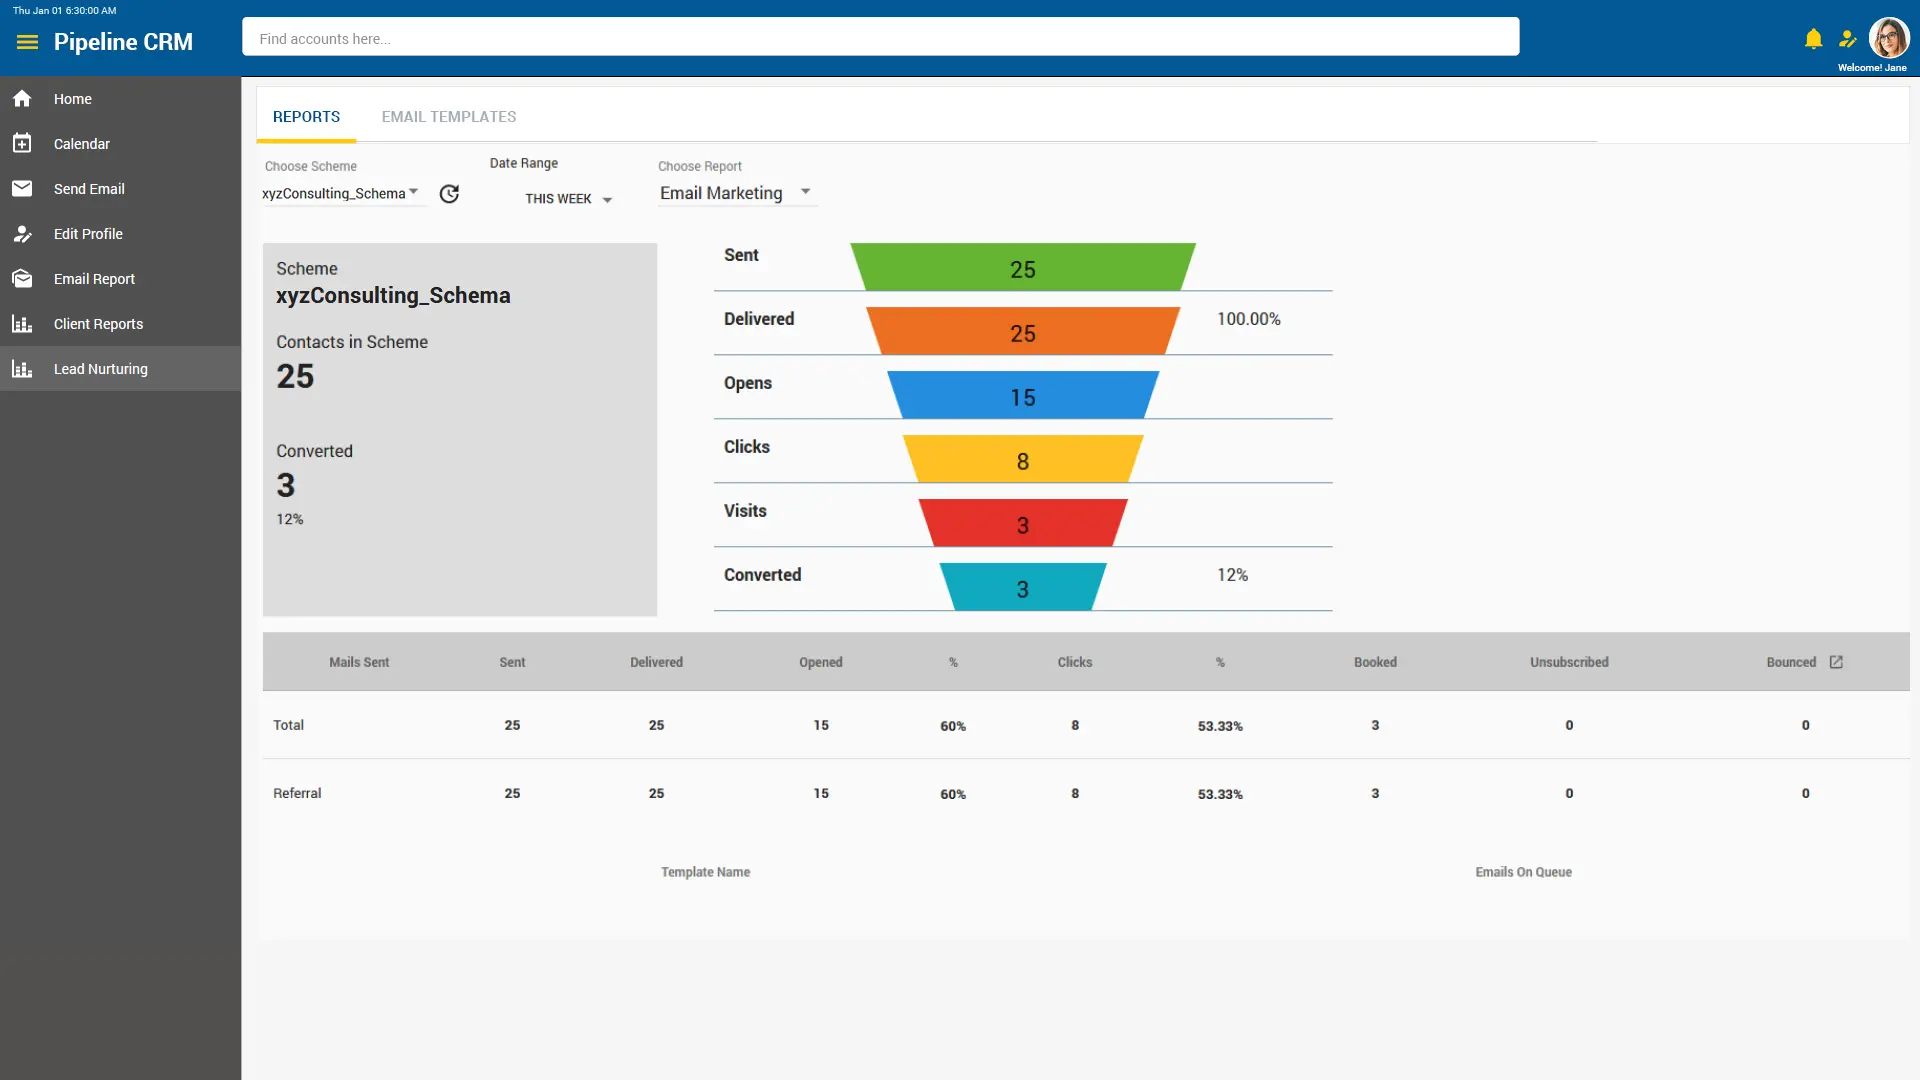This screenshot has width=1920, height=1080.
Task: Open the Home icon in sidebar
Action: 22,98
